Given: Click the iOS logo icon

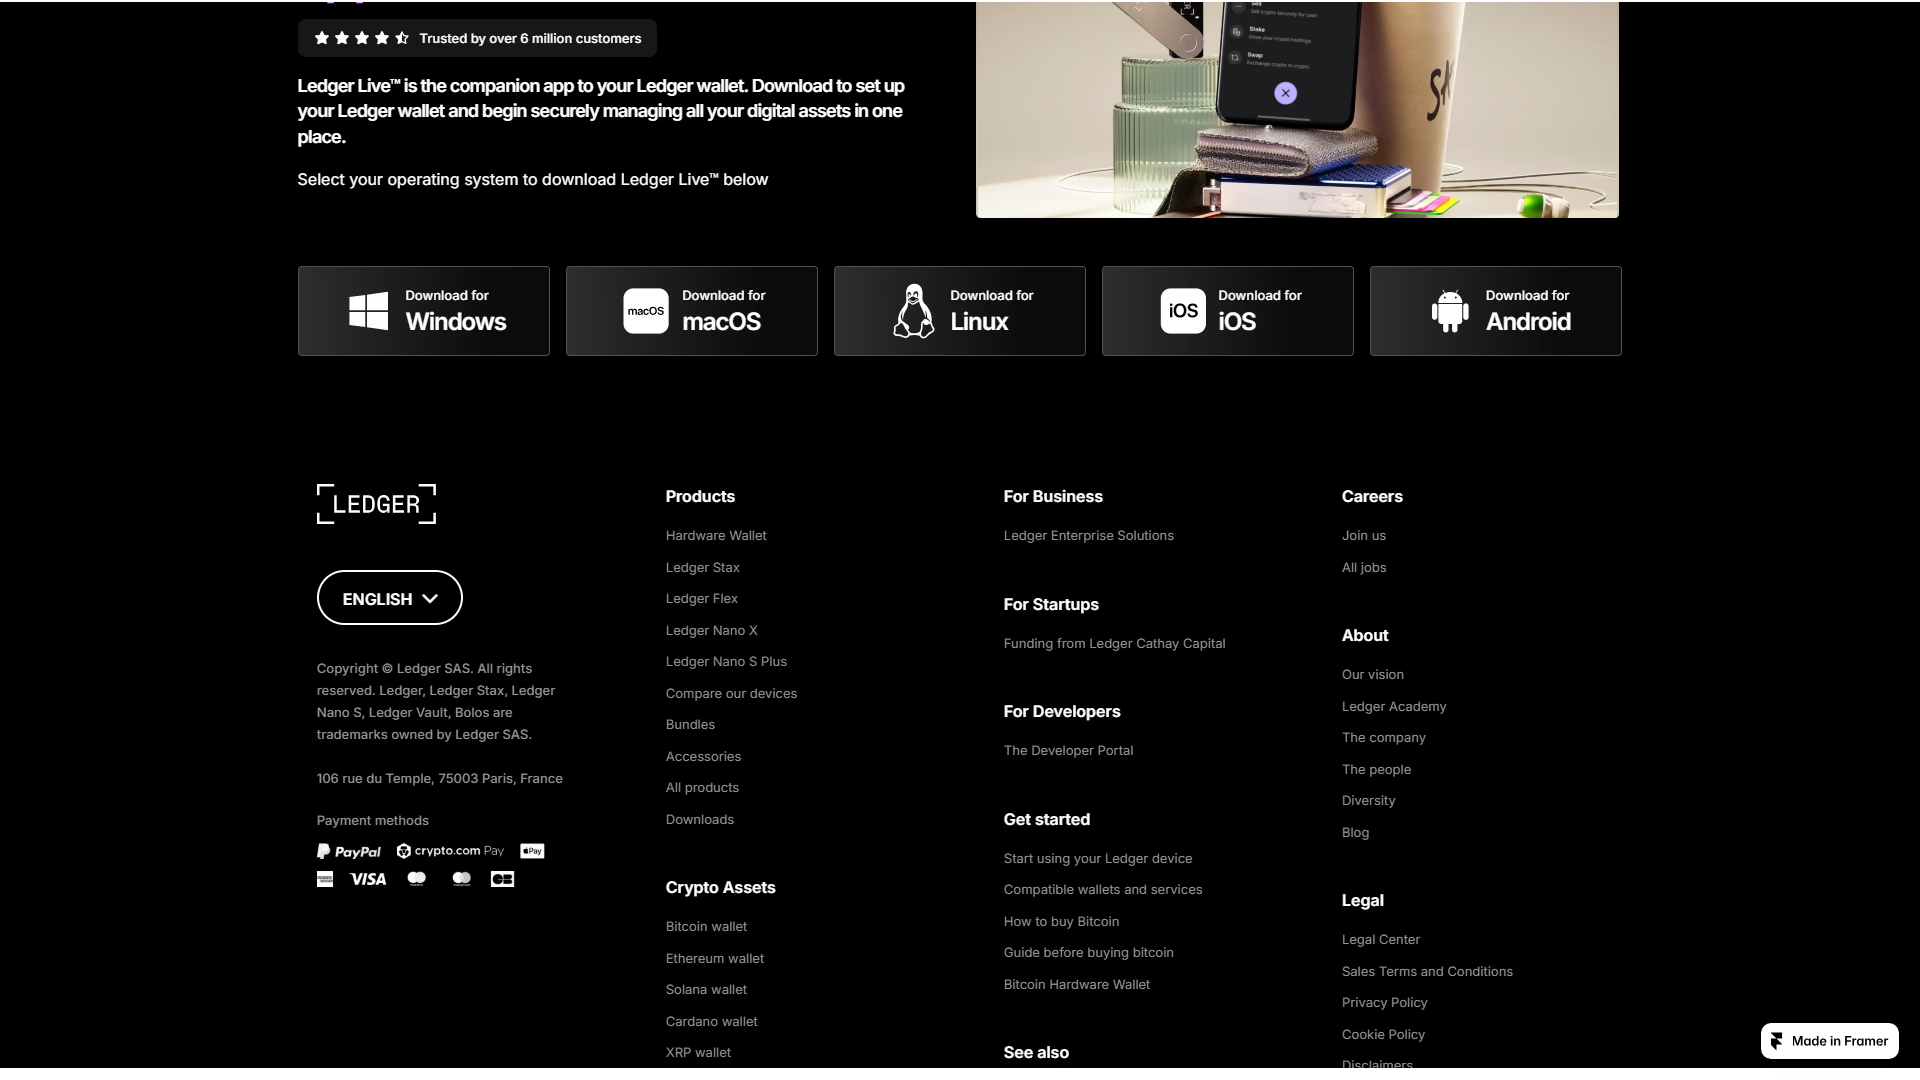Looking at the screenshot, I should (x=1183, y=311).
